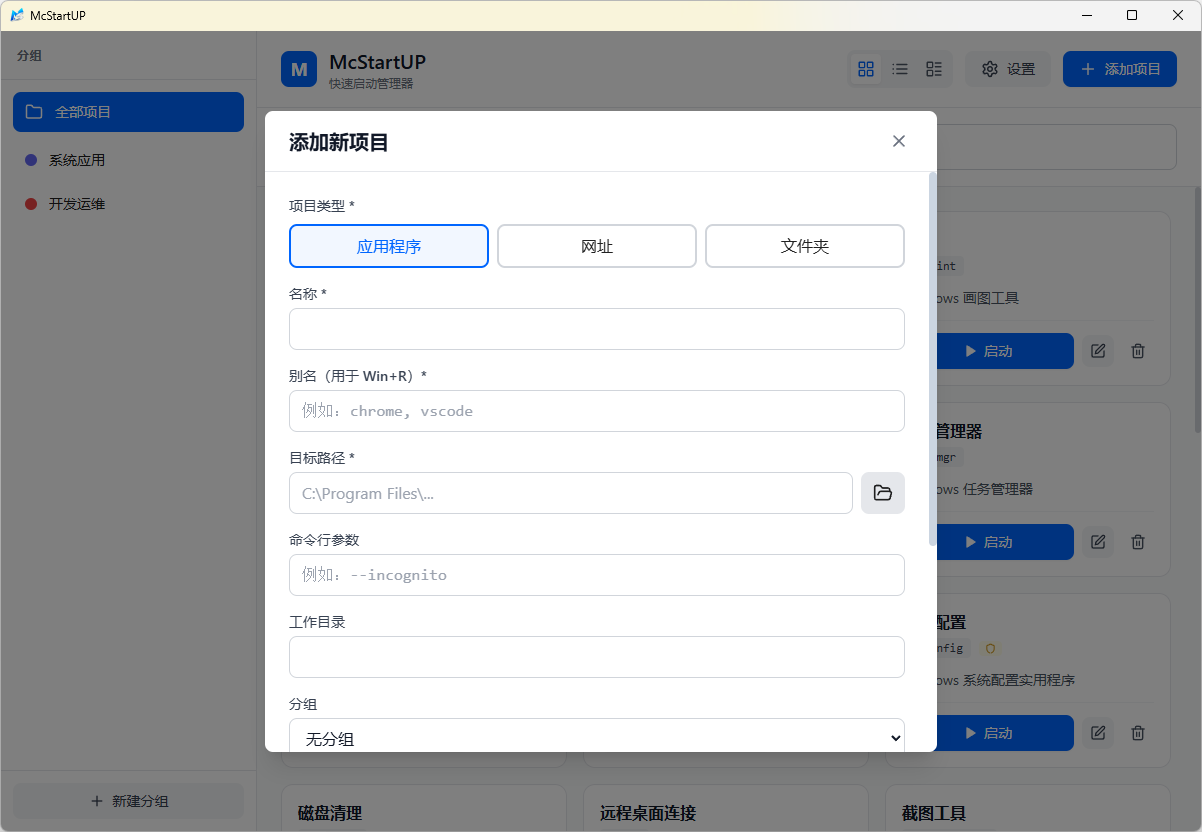The width and height of the screenshot is (1202, 832).
Task: Click the 添加项目 button
Action: (1120, 69)
